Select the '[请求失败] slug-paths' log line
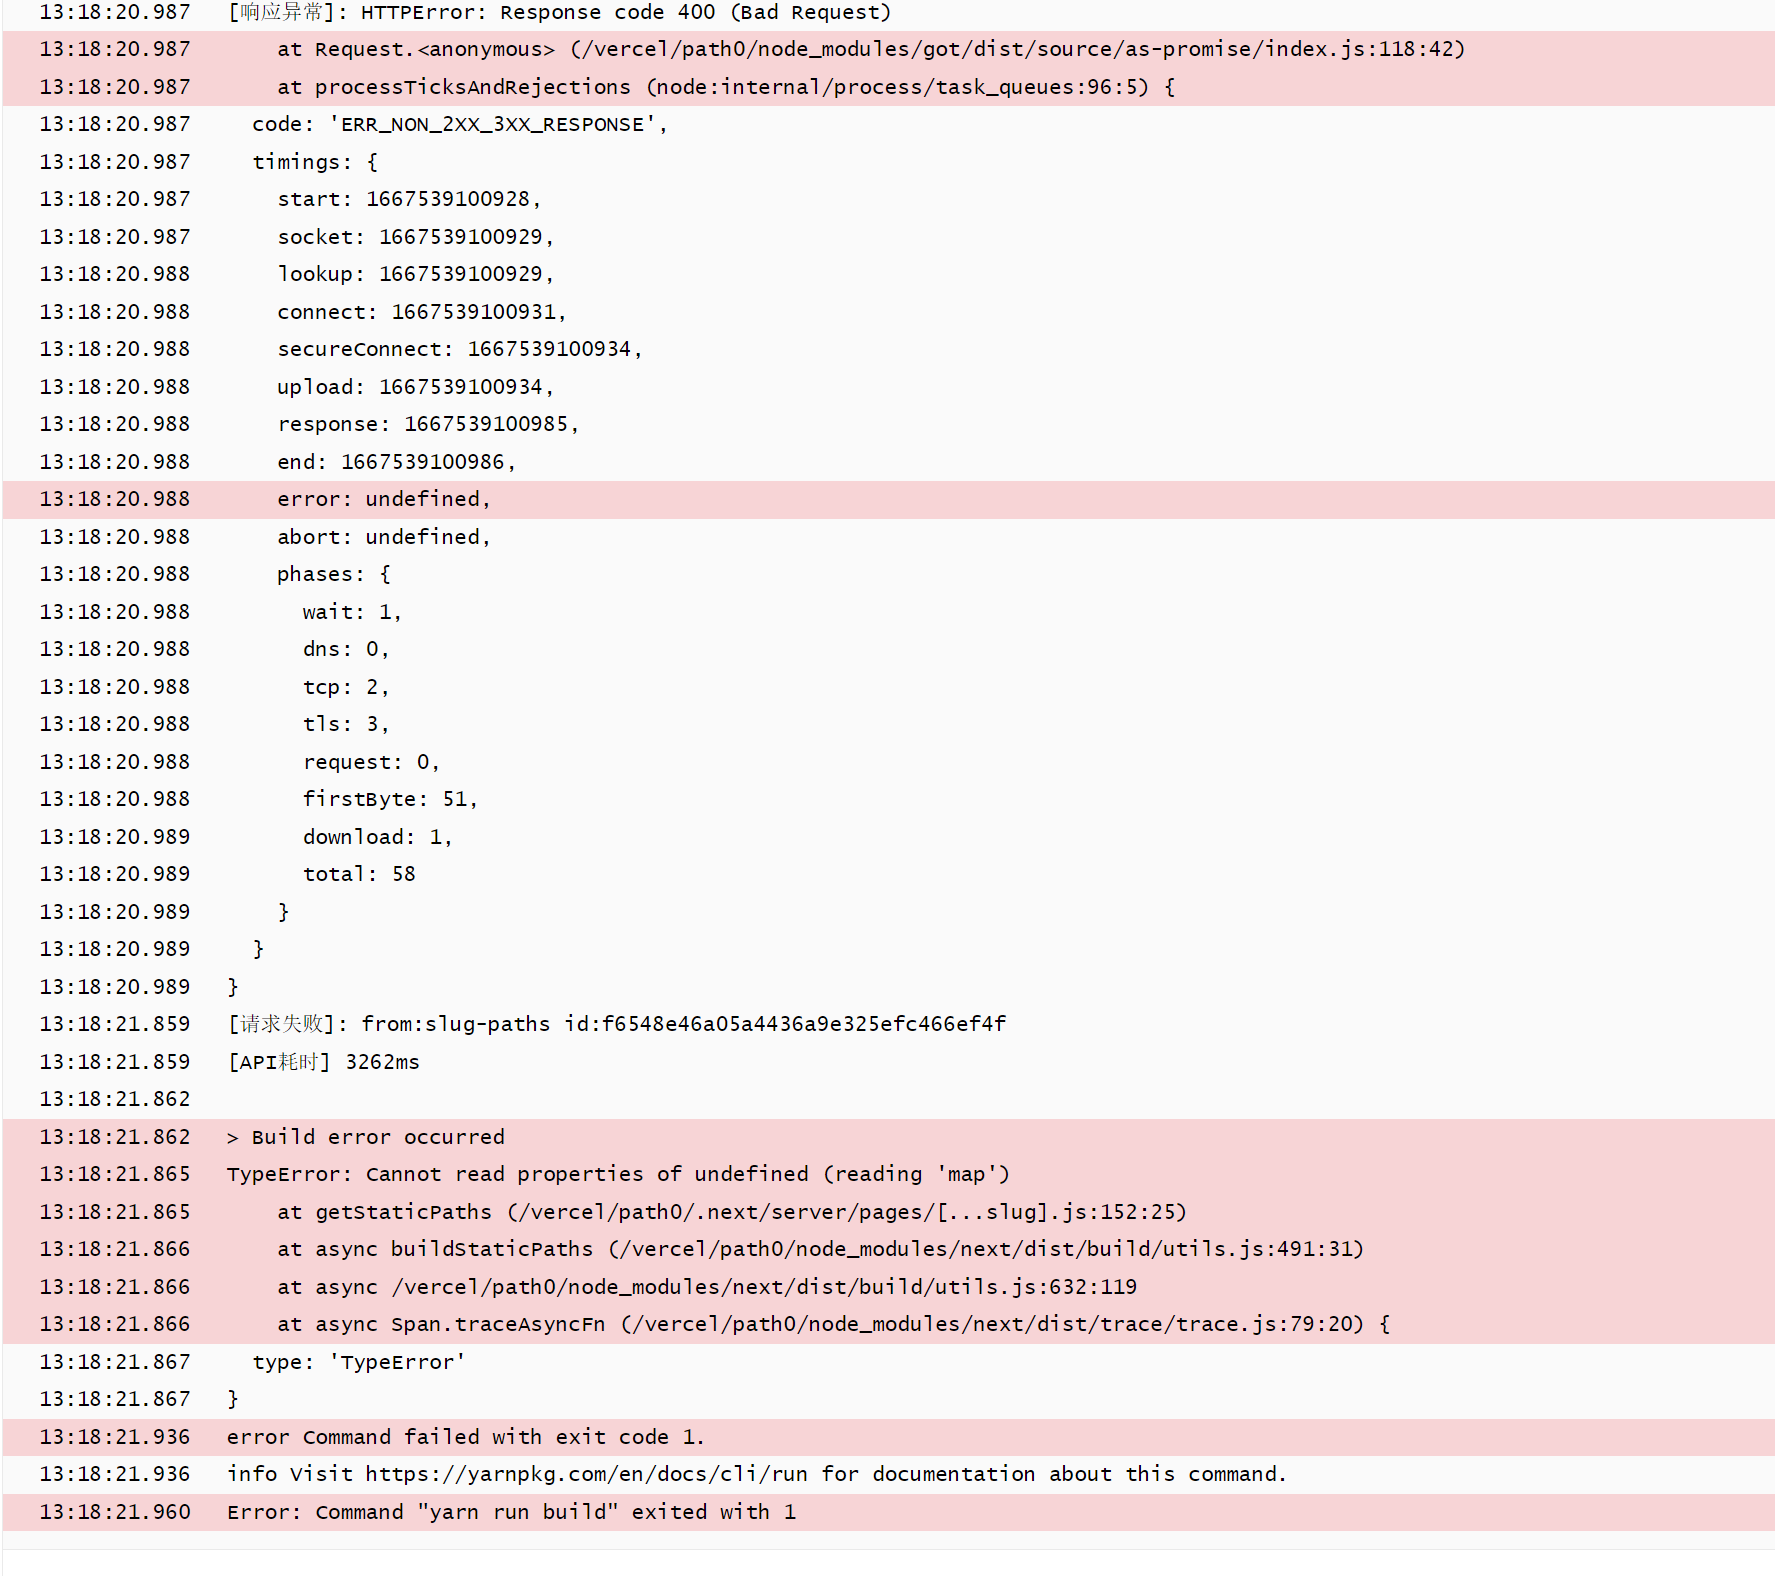 pyautogui.click(x=615, y=1023)
